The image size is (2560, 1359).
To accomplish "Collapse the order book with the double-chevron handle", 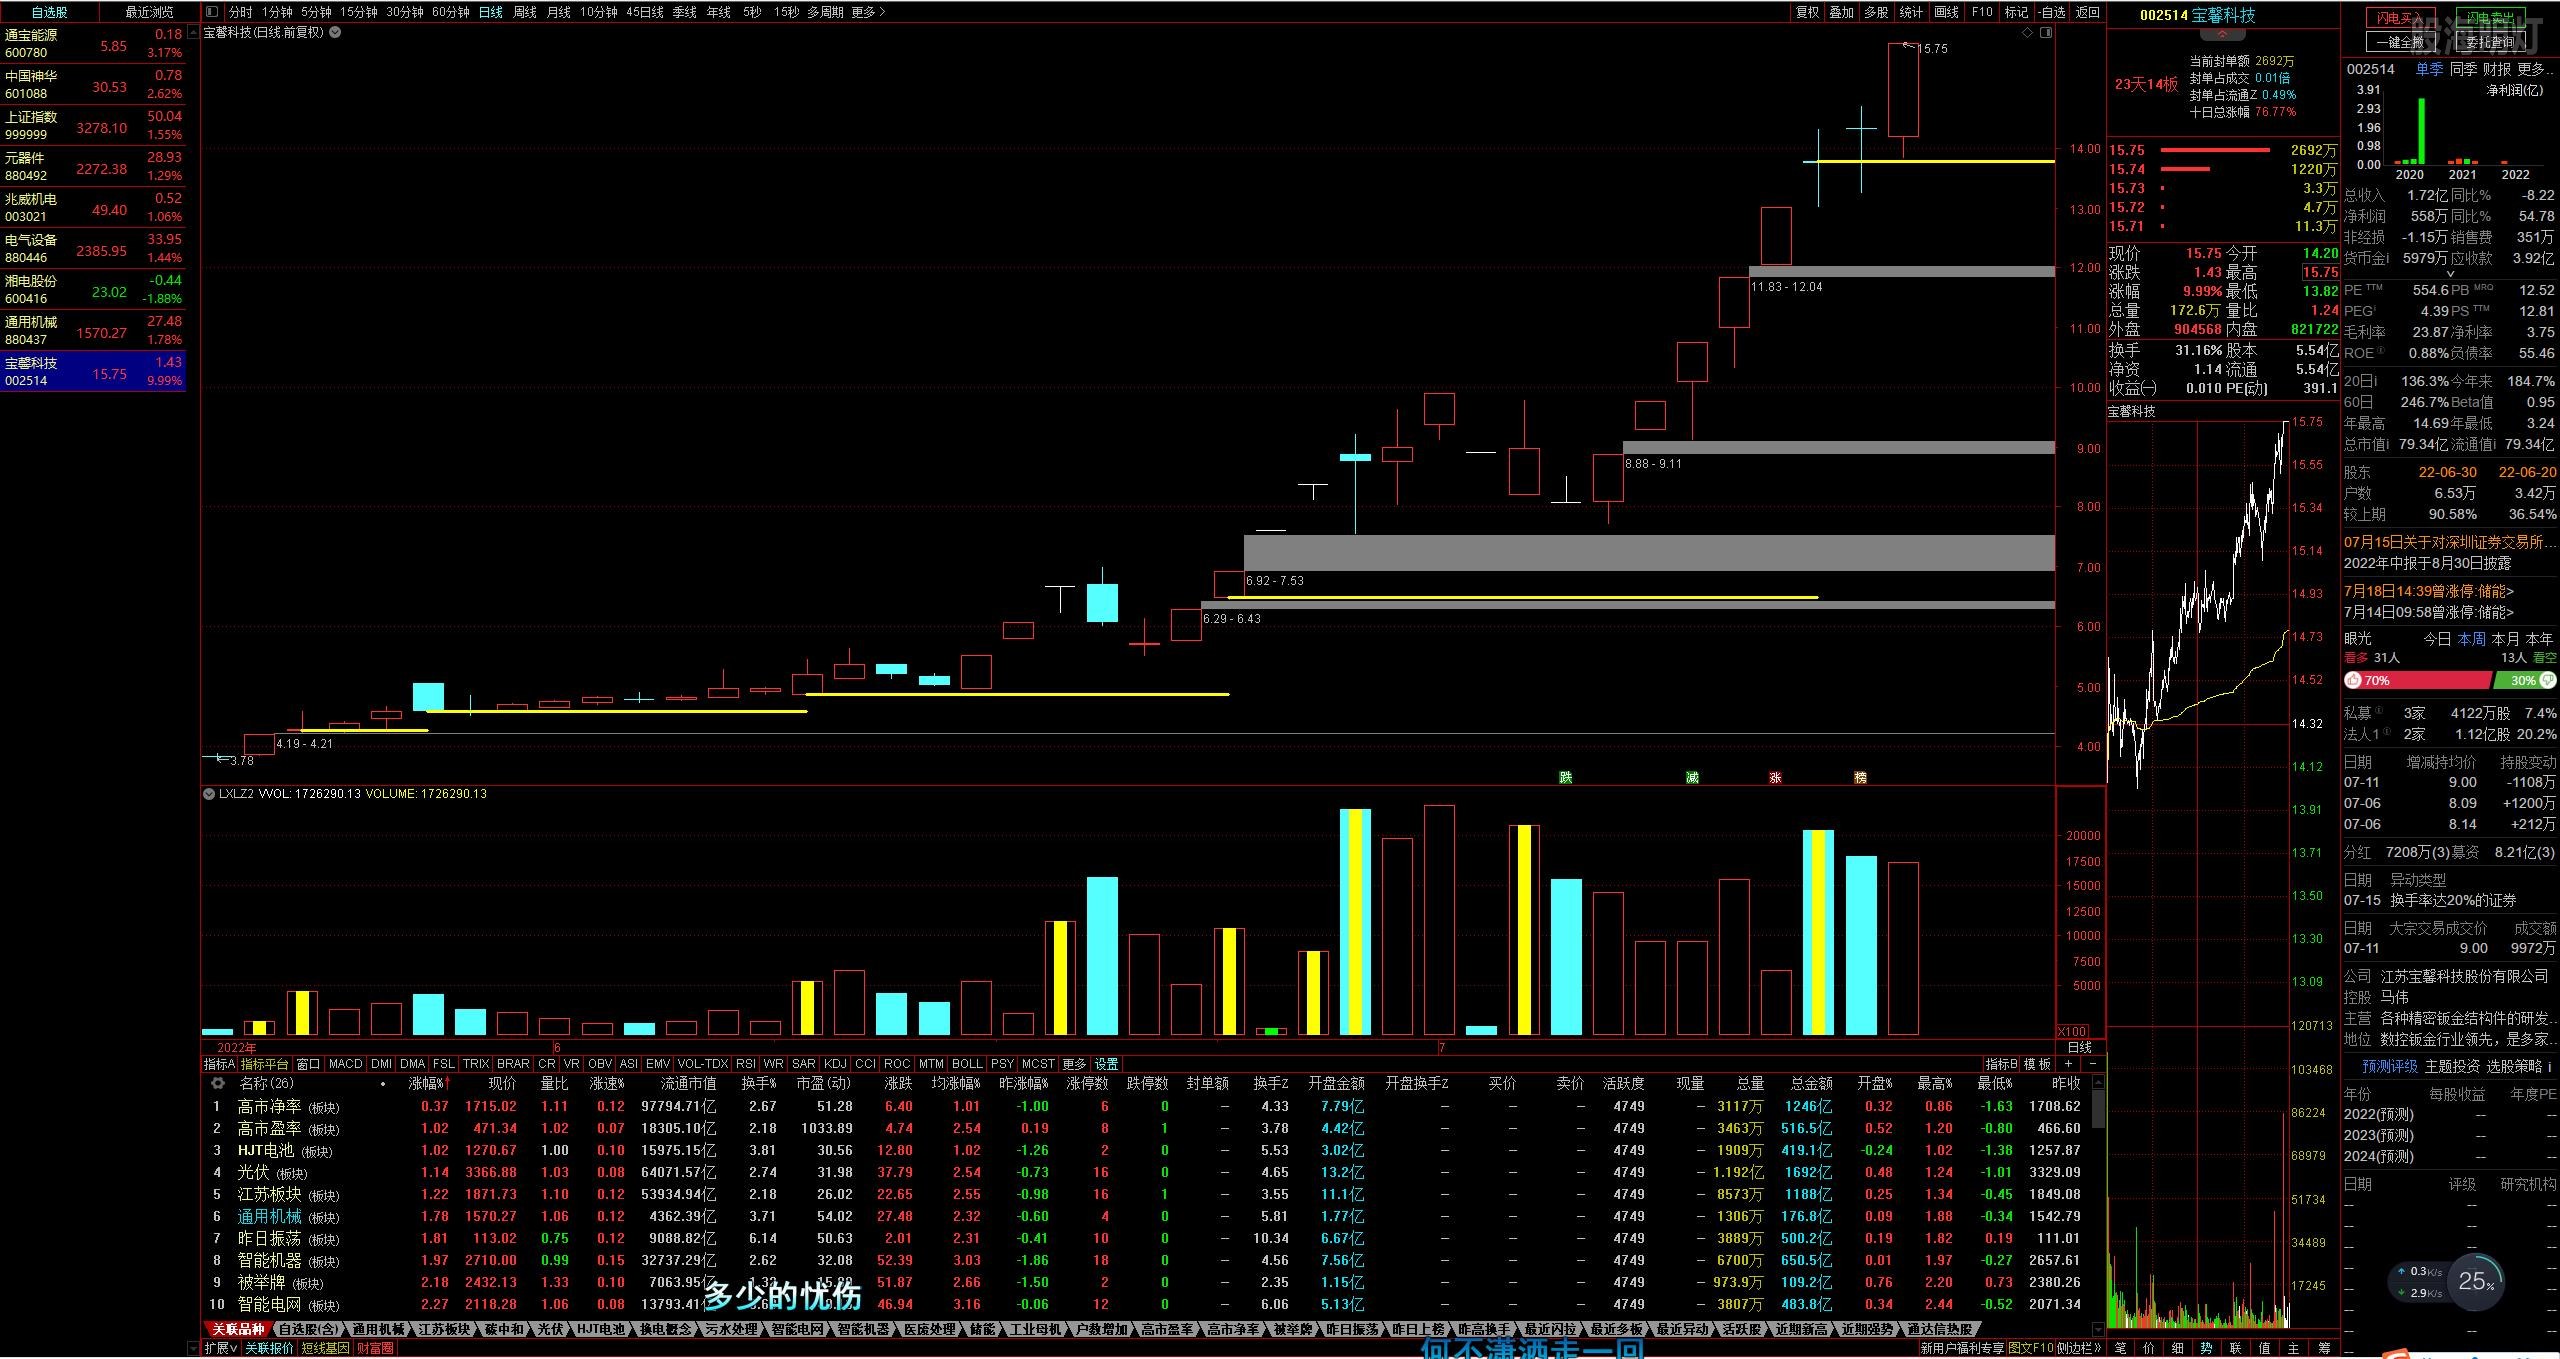I will (x=2223, y=34).
